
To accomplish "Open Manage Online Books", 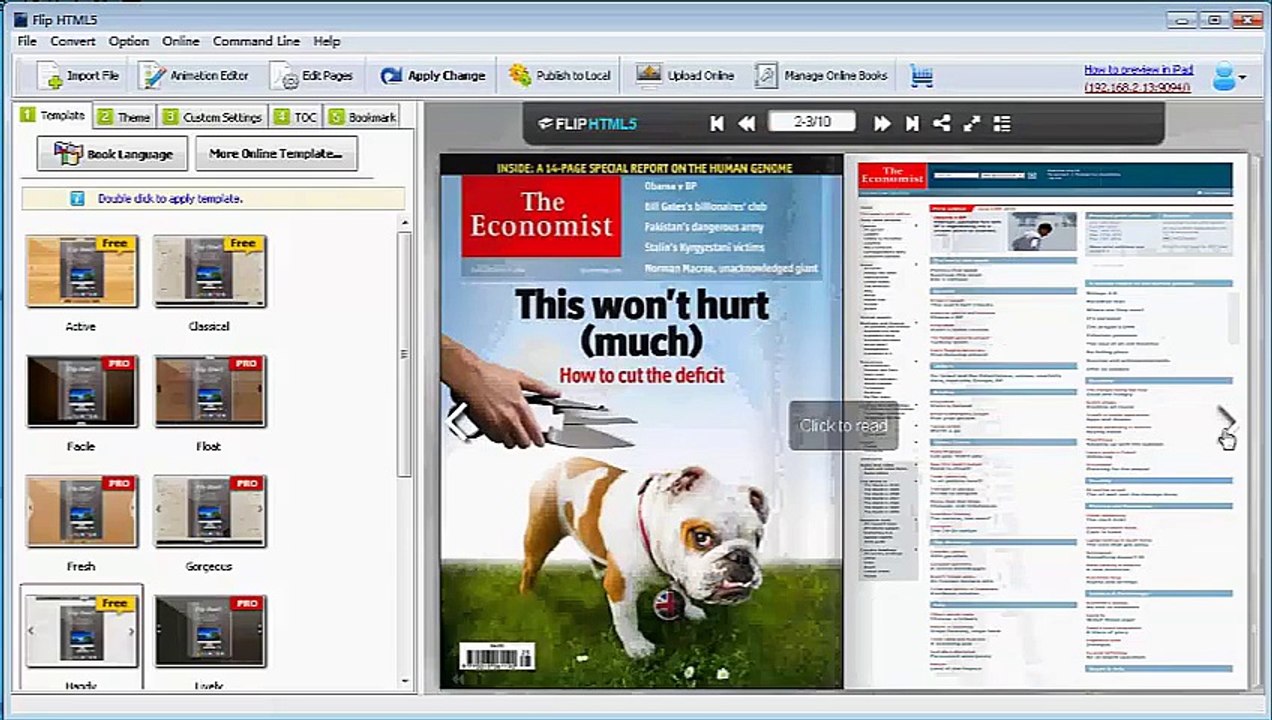I will (821, 75).
